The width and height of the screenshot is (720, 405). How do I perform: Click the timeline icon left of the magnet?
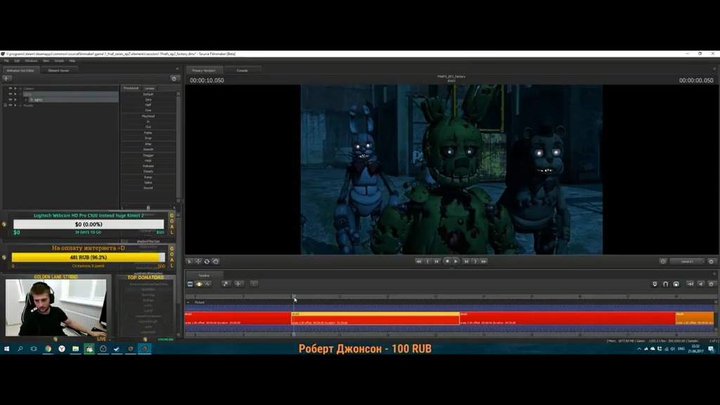[x=655, y=284]
